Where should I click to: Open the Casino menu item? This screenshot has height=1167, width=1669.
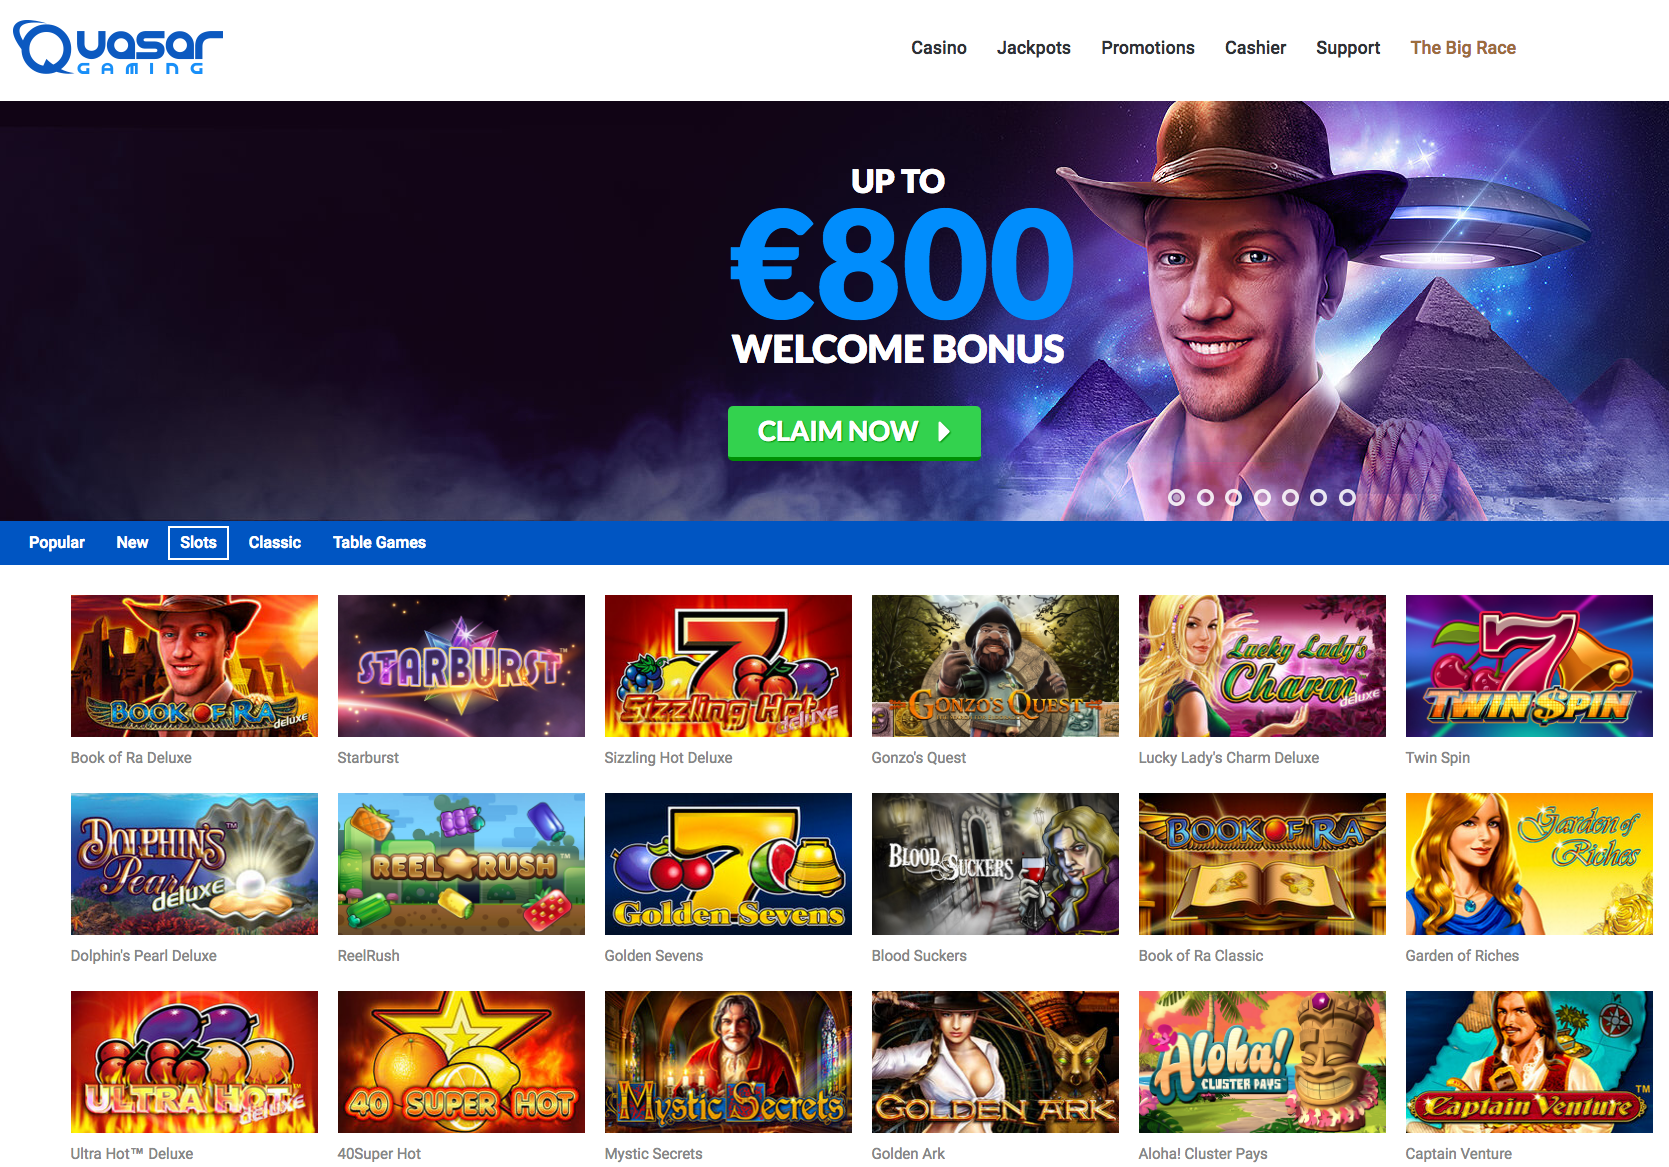939,48
